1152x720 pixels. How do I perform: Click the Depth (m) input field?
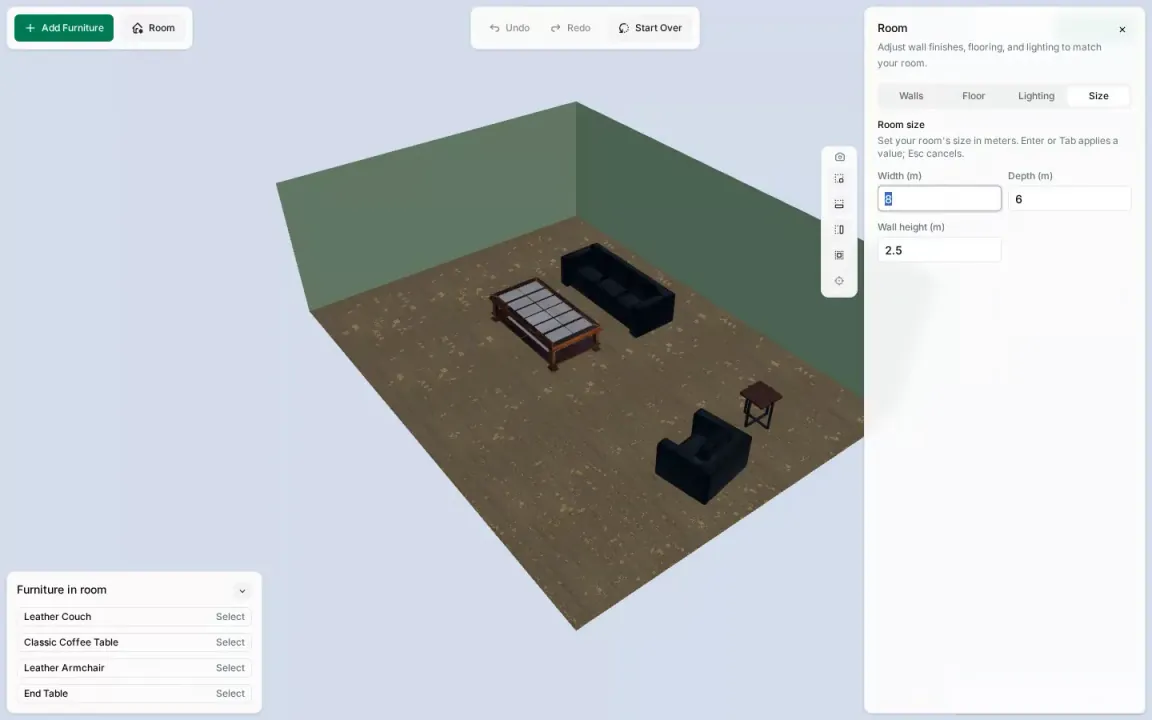click(x=1069, y=198)
